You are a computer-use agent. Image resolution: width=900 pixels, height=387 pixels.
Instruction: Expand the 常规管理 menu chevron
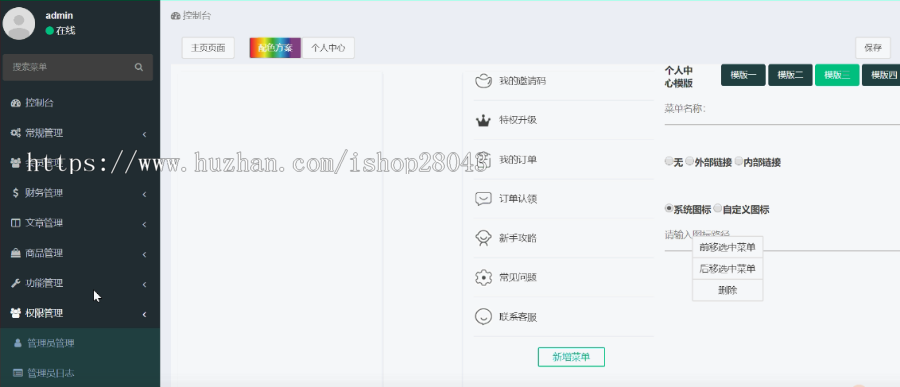(x=144, y=134)
